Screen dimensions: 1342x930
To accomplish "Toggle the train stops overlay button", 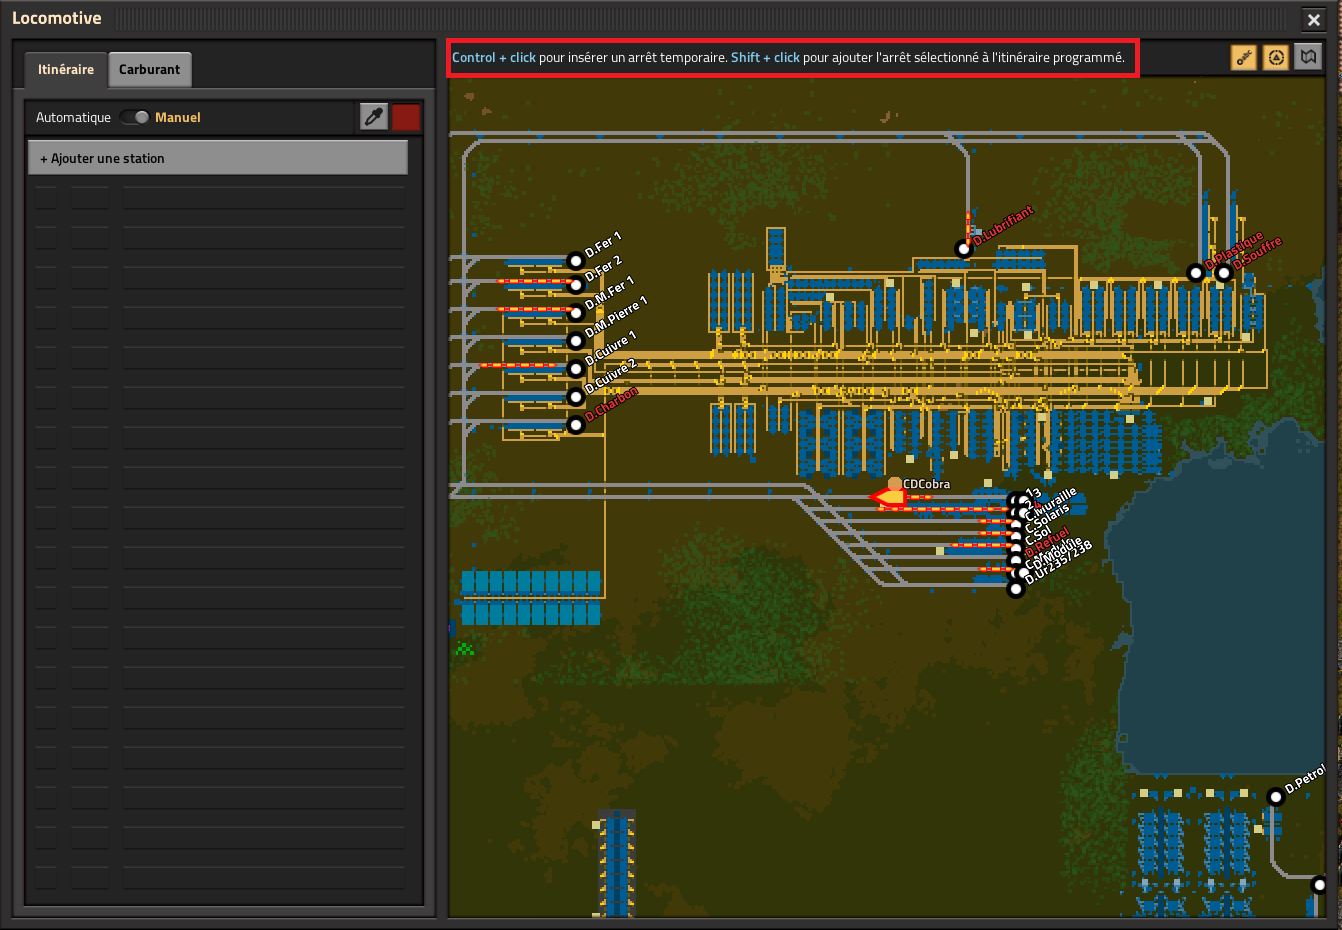I will click(x=1276, y=58).
